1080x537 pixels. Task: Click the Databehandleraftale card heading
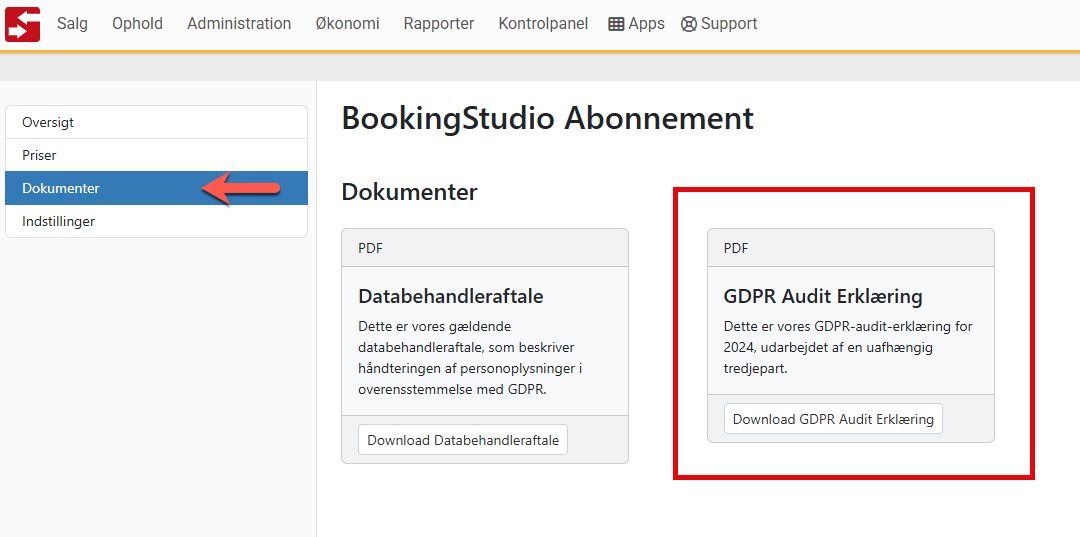(x=451, y=297)
